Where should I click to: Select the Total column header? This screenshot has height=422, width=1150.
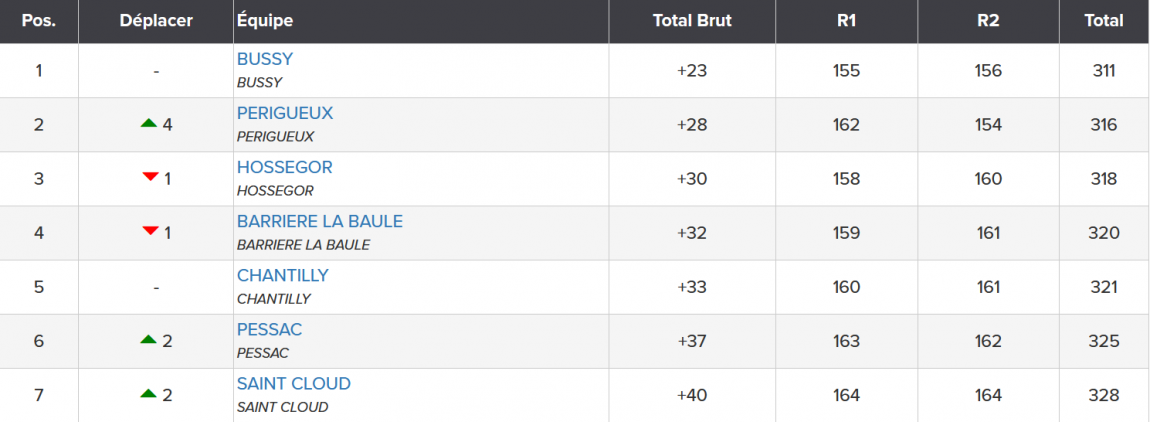coord(1105,21)
